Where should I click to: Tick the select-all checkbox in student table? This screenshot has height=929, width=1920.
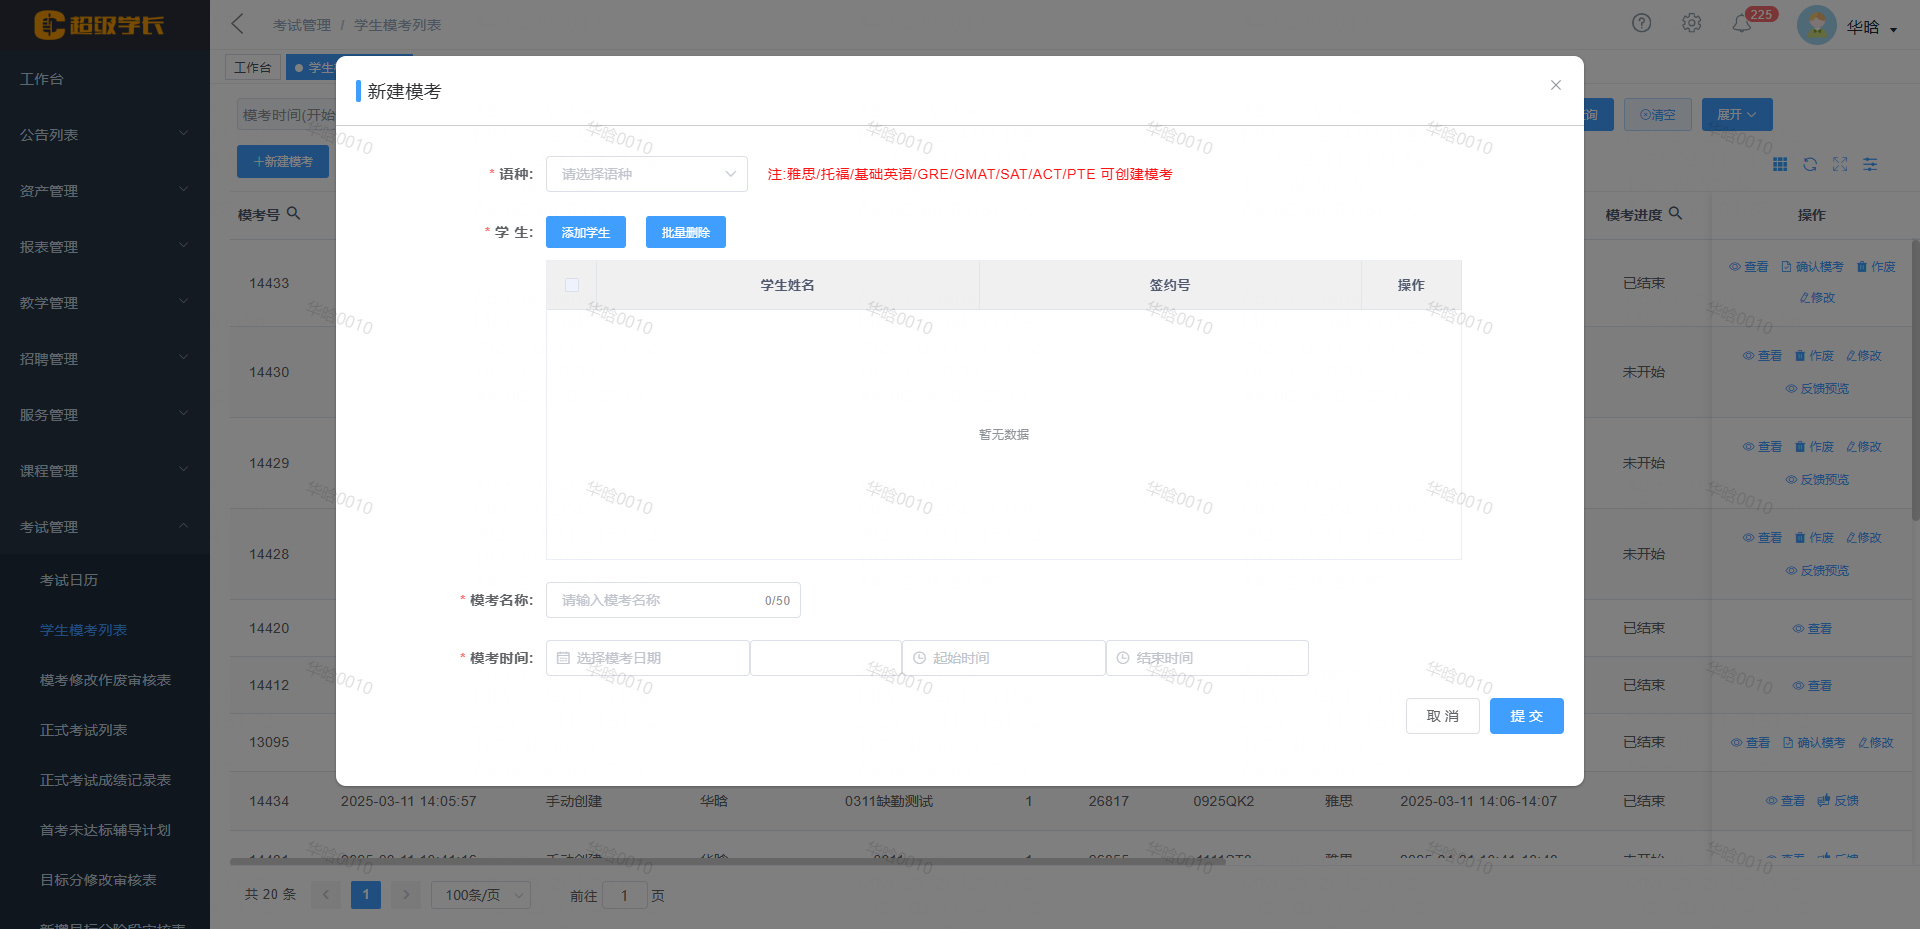pyautogui.click(x=572, y=285)
